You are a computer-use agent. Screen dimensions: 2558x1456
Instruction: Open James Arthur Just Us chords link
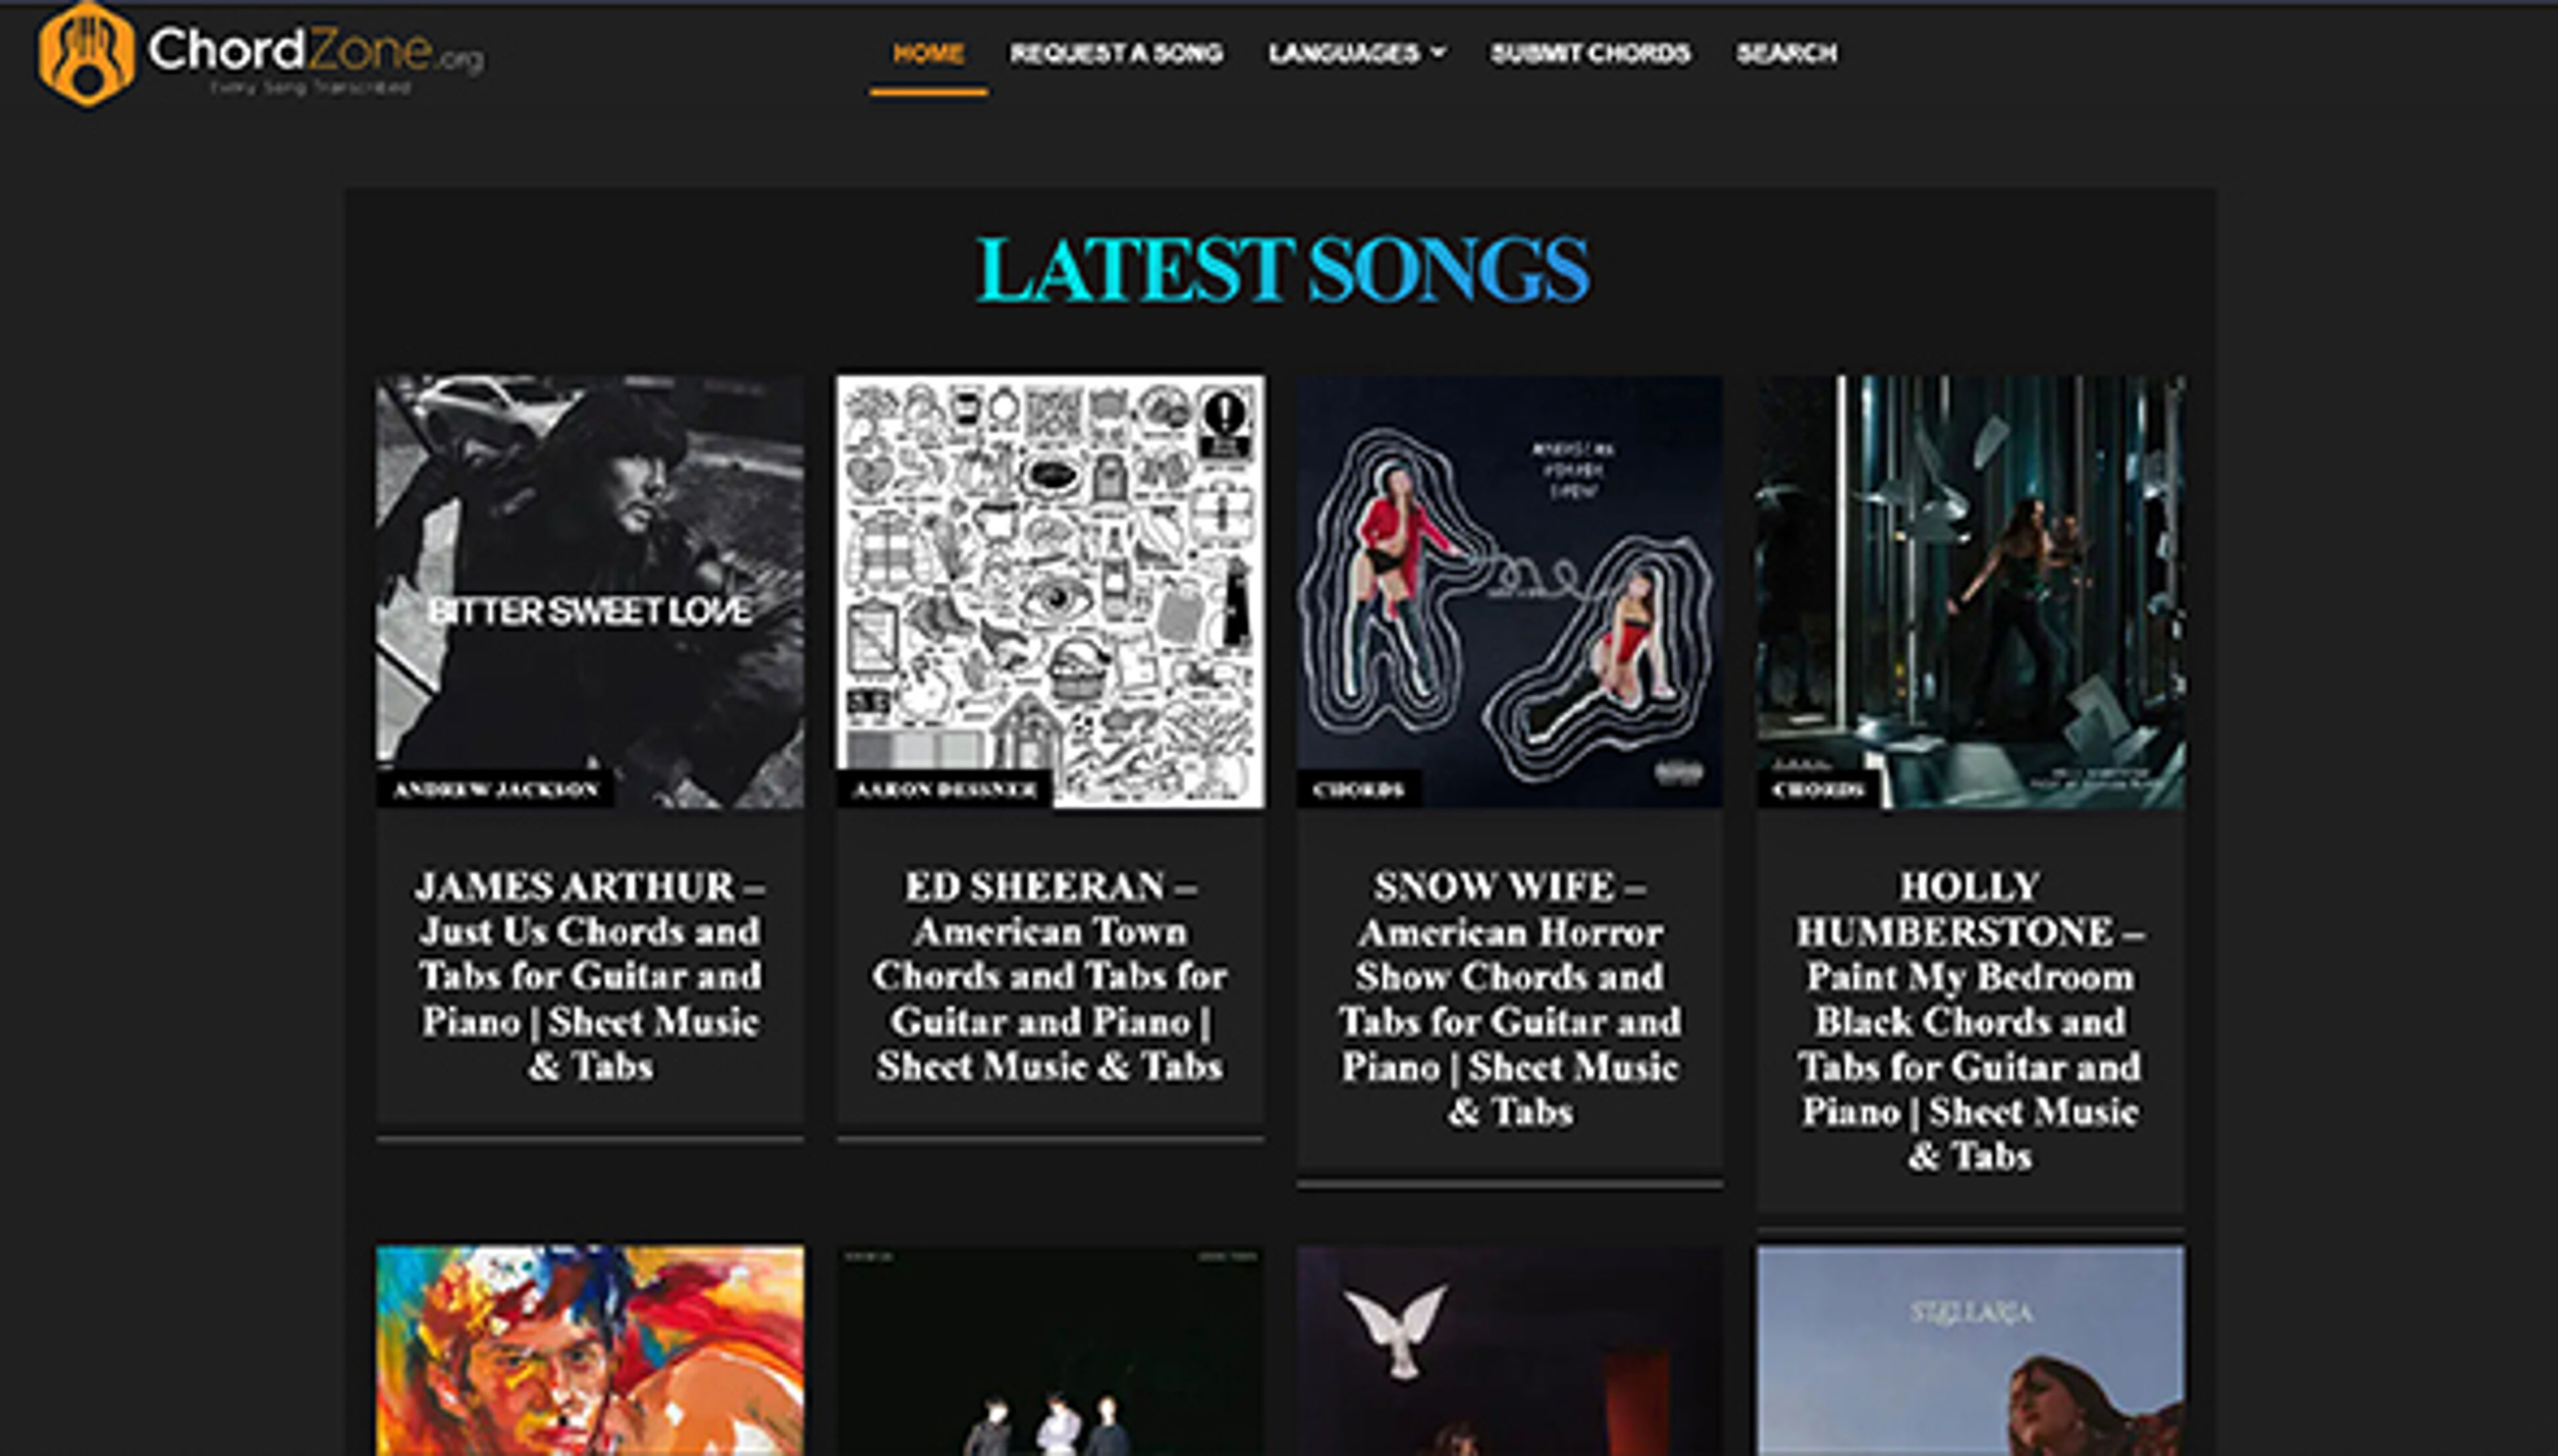click(x=590, y=975)
